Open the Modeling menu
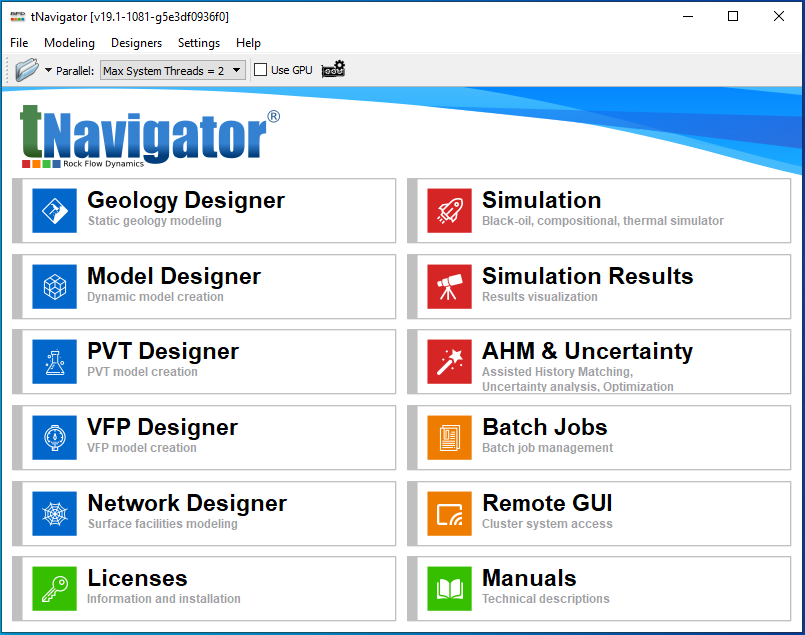Image resolution: width=805 pixels, height=635 pixels. pyautogui.click(x=69, y=43)
